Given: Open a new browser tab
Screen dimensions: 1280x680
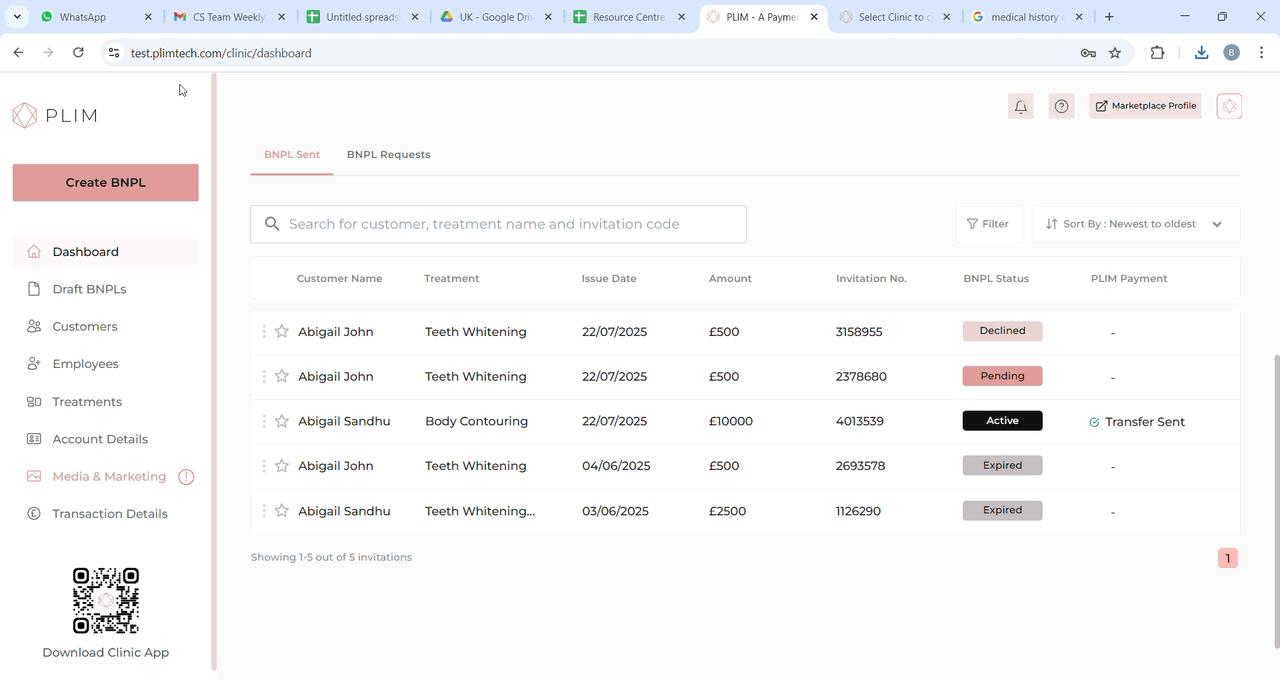Looking at the screenshot, I should [1109, 17].
